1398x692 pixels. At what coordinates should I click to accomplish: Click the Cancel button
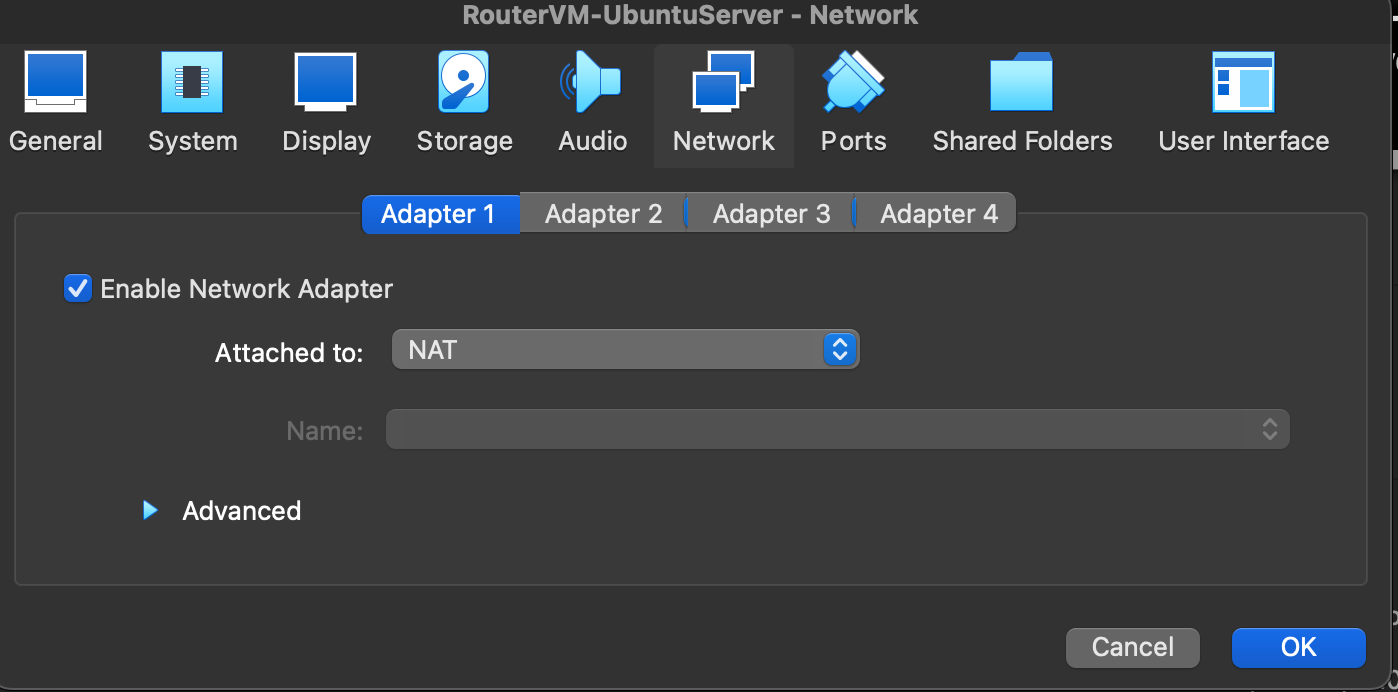click(x=1133, y=647)
